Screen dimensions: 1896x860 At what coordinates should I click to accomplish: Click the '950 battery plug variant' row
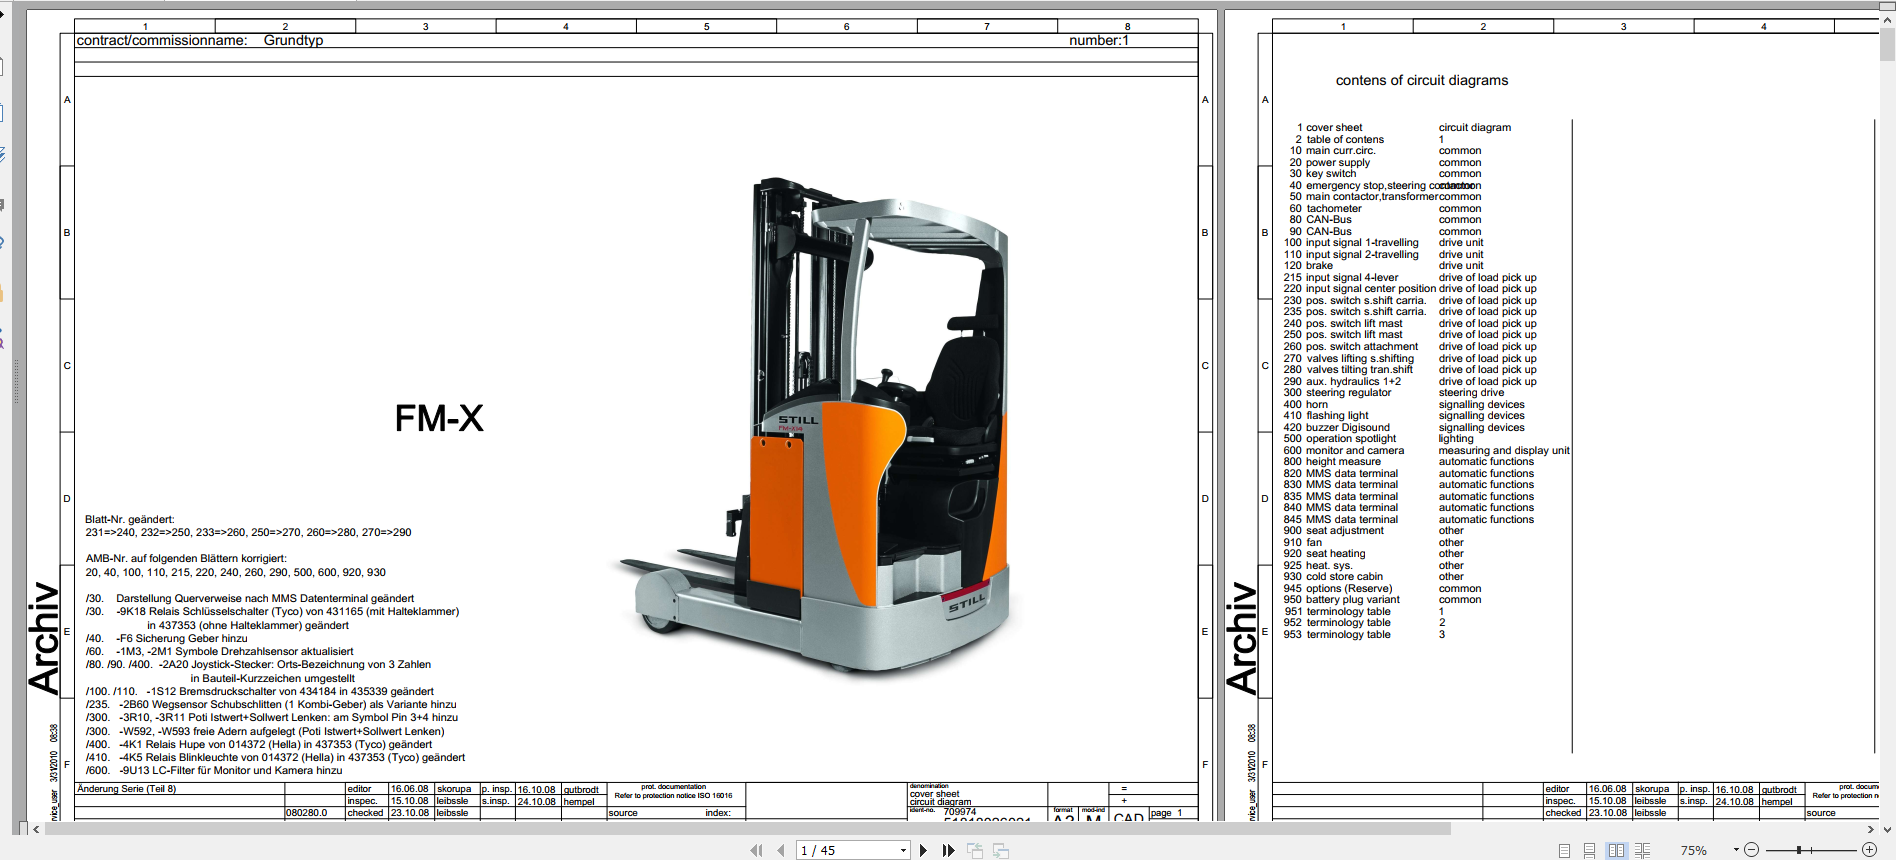1383,600
